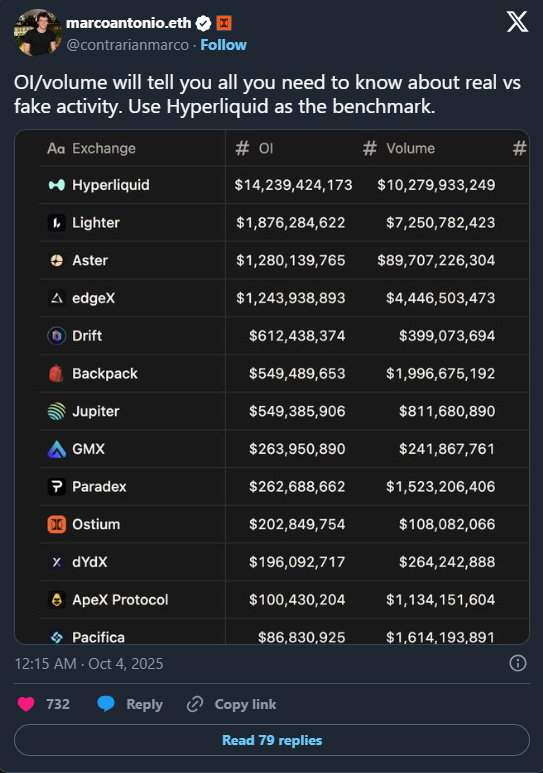The image size is (543, 773).
Task: Click the X logo icon
Action: coord(517,22)
